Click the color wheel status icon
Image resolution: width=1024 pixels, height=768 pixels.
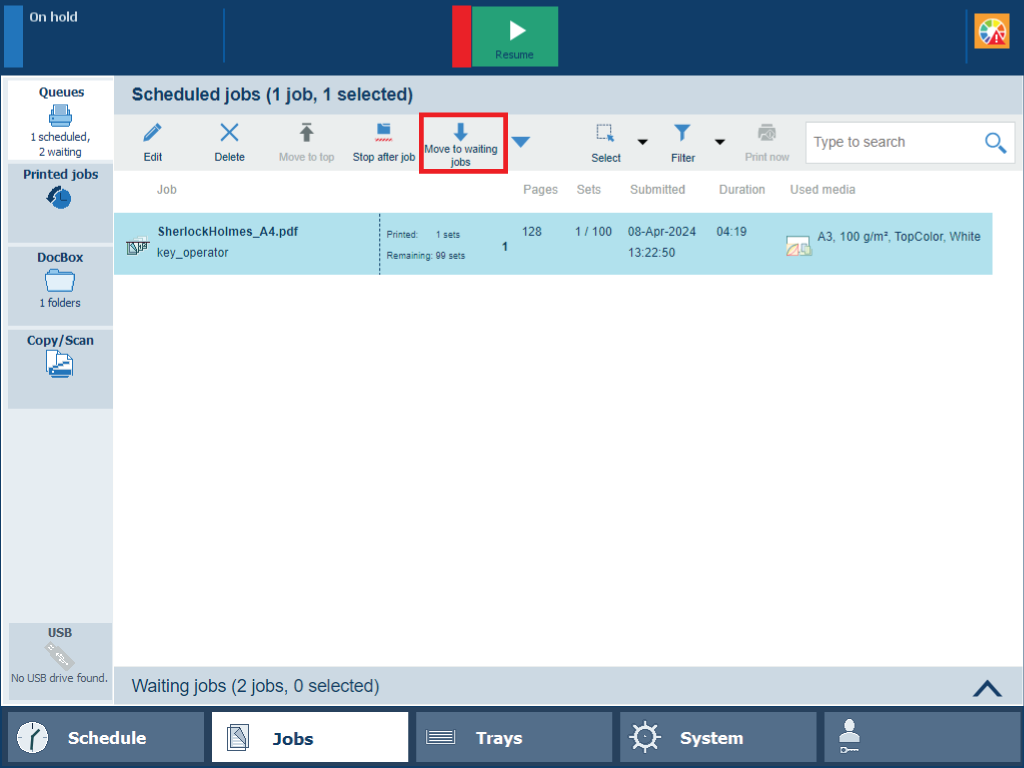[x=992, y=32]
